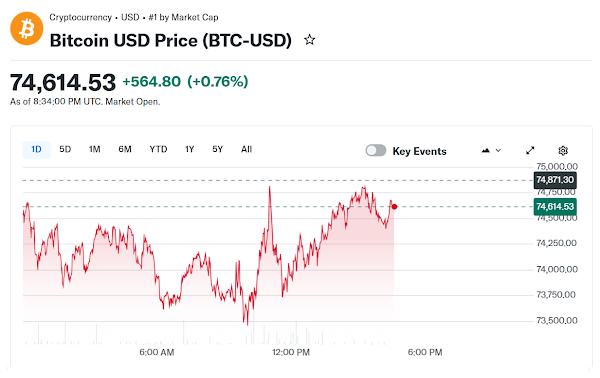Screen dimensions: 600x378
Task: Select the 1D time range tab
Action: coord(36,150)
